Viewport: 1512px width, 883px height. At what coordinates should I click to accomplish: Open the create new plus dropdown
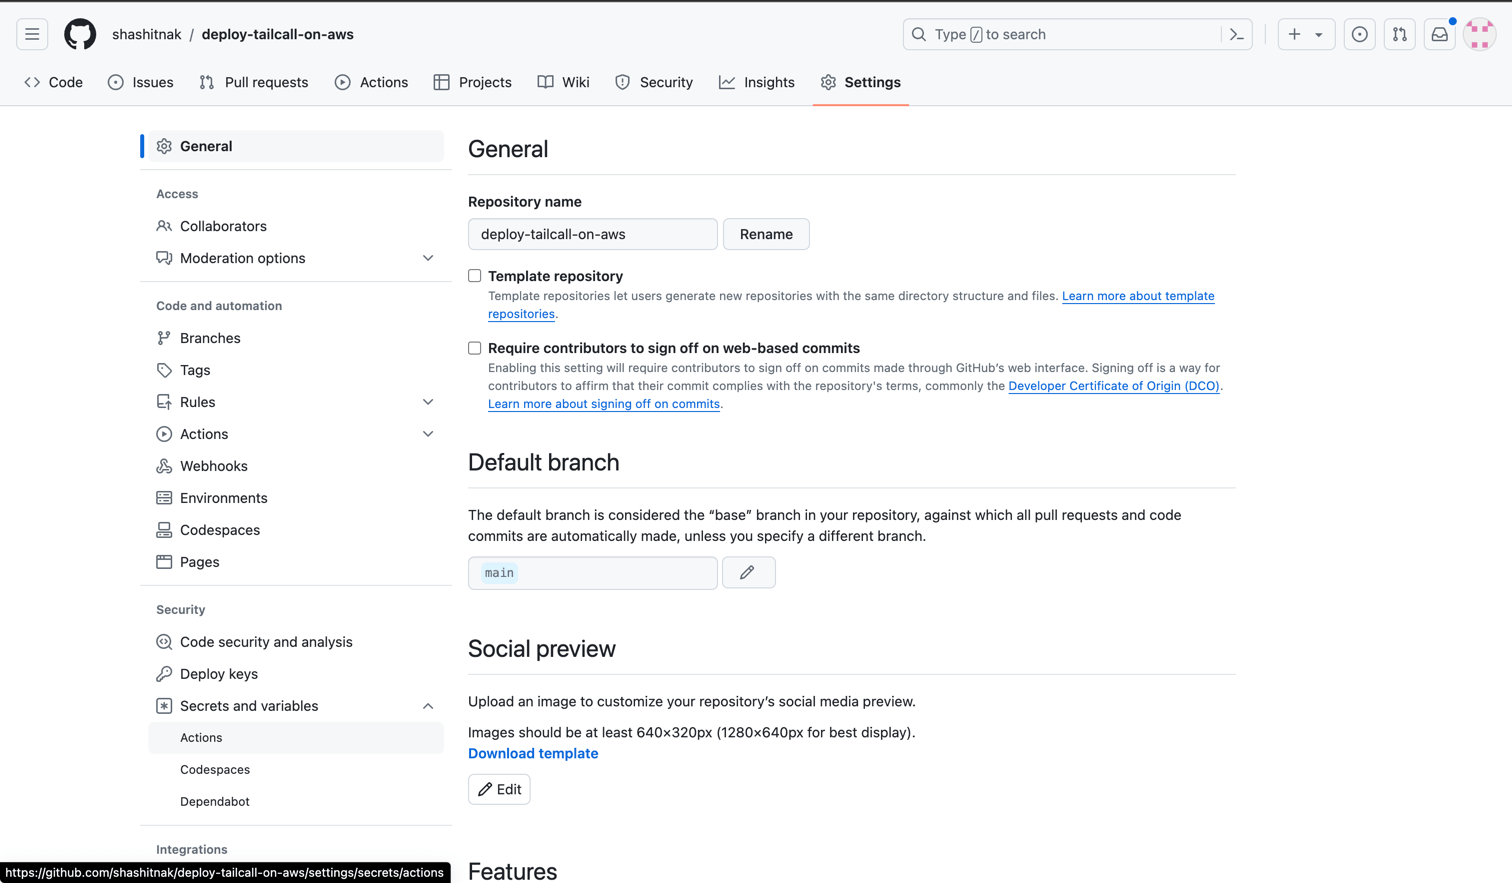pos(1305,34)
